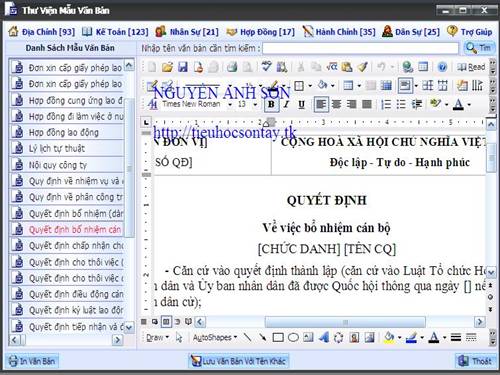The width and height of the screenshot is (500, 375).
Task: Open a file with the folder icon
Action: [x=167, y=67]
